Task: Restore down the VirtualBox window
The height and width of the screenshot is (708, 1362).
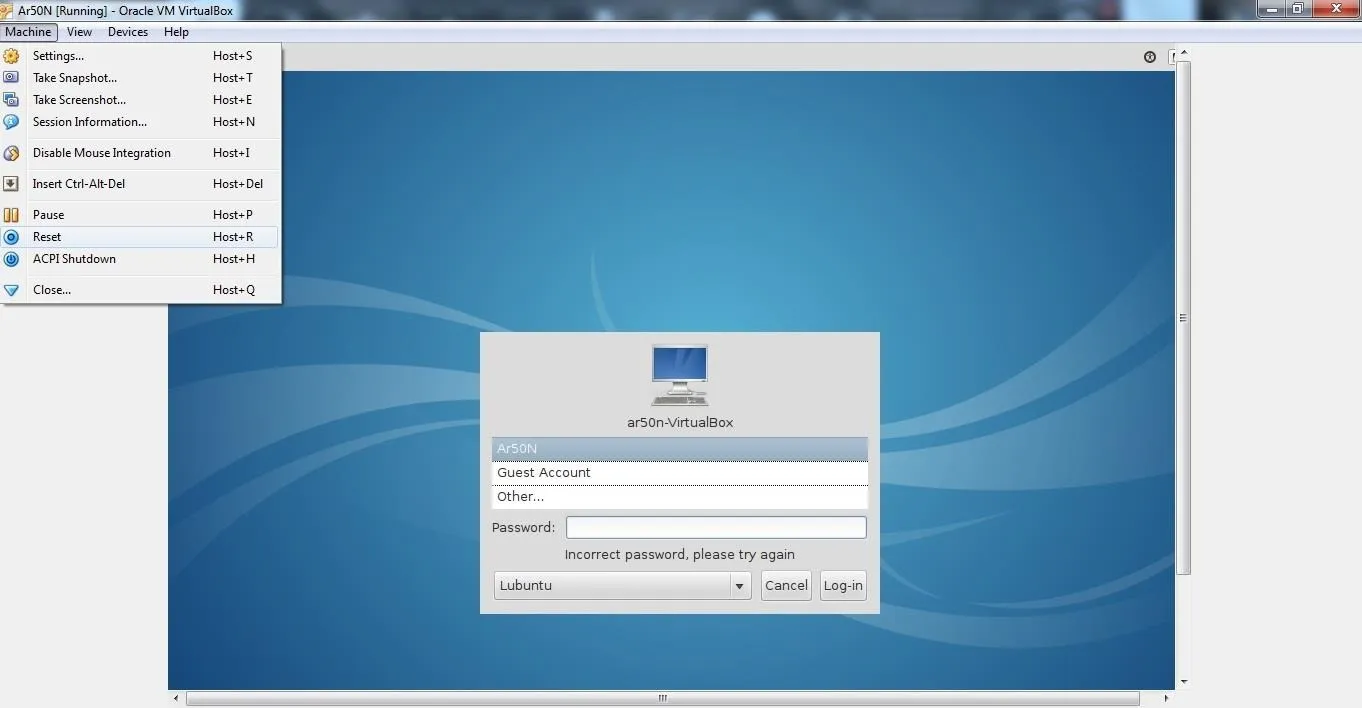Action: point(1297,8)
